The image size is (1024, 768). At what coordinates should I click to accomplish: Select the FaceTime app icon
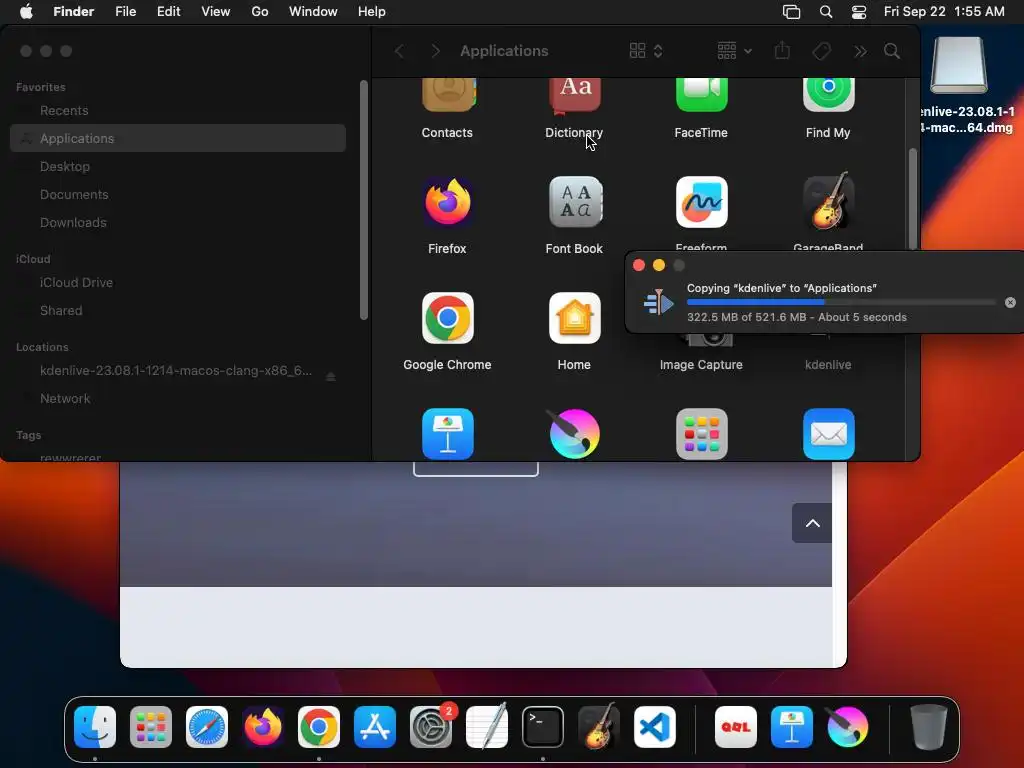point(701,94)
